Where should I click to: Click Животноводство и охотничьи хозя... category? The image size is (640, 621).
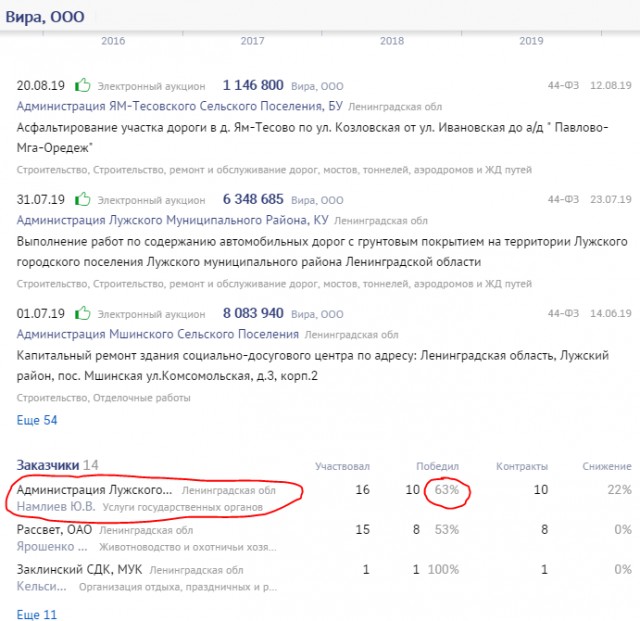[x=188, y=547]
